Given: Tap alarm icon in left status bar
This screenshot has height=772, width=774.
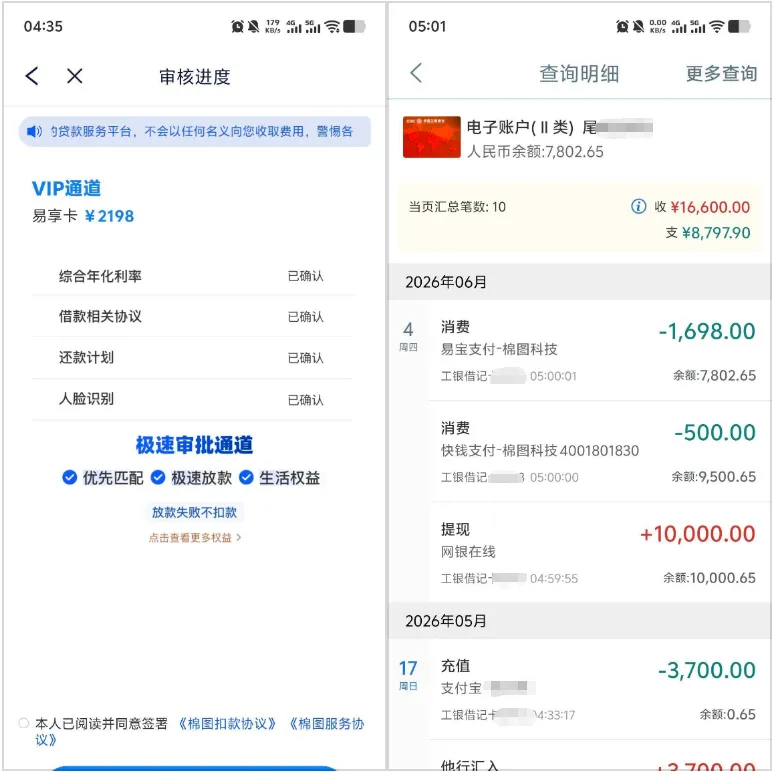Looking at the screenshot, I should tap(237, 26).
